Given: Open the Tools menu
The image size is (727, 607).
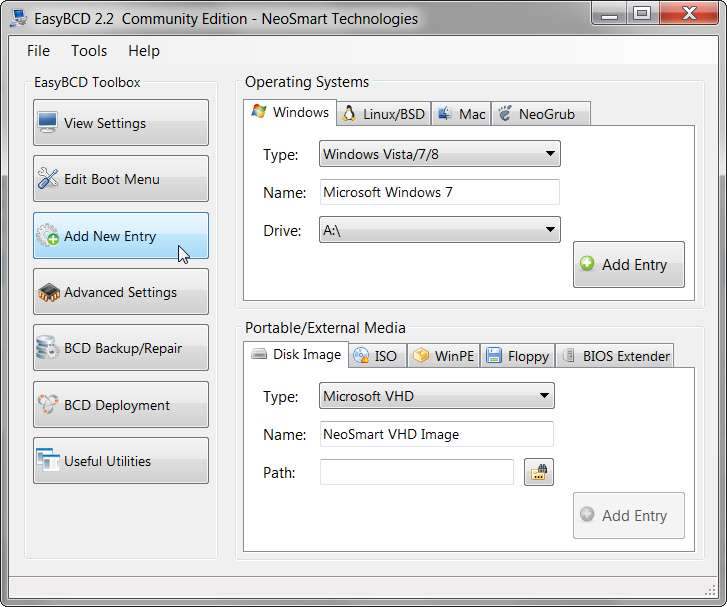Looking at the screenshot, I should tap(89, 51).
